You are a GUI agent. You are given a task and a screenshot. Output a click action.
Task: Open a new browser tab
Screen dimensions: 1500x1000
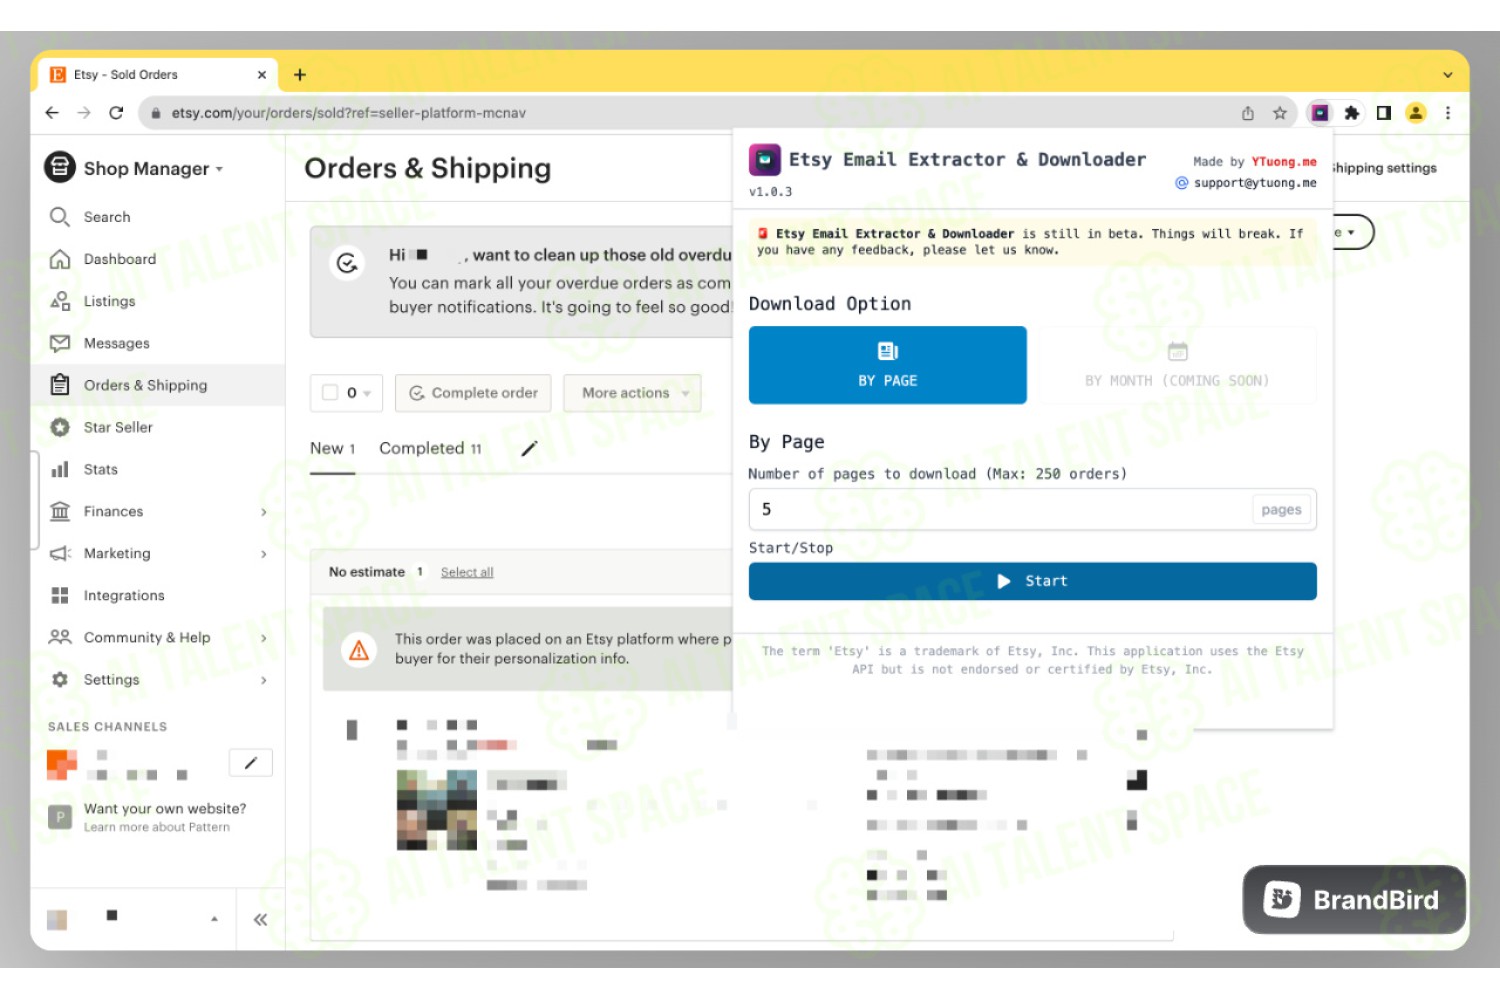click(x=300, y=75)
